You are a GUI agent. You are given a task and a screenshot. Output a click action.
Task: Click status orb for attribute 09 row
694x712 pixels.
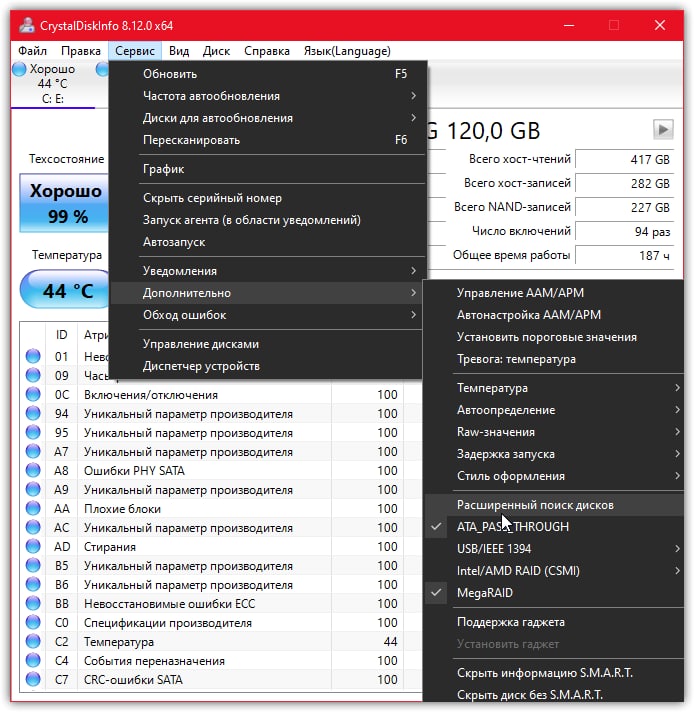(x=33, y=376)
